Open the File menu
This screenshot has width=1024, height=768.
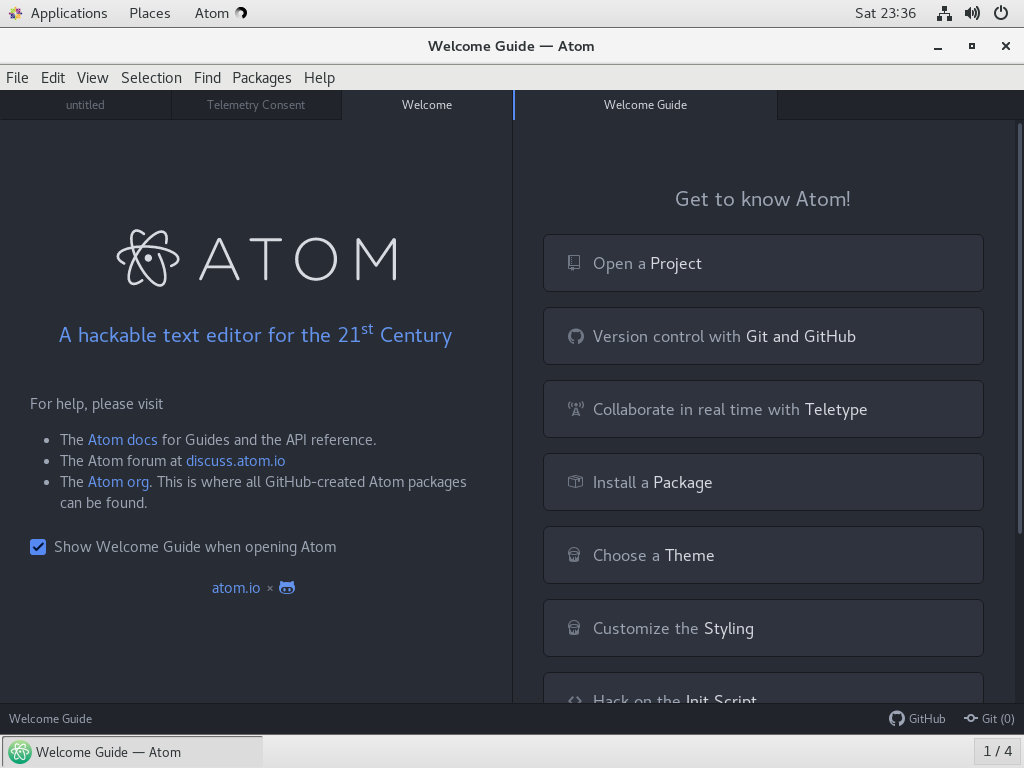pos(17,78)
